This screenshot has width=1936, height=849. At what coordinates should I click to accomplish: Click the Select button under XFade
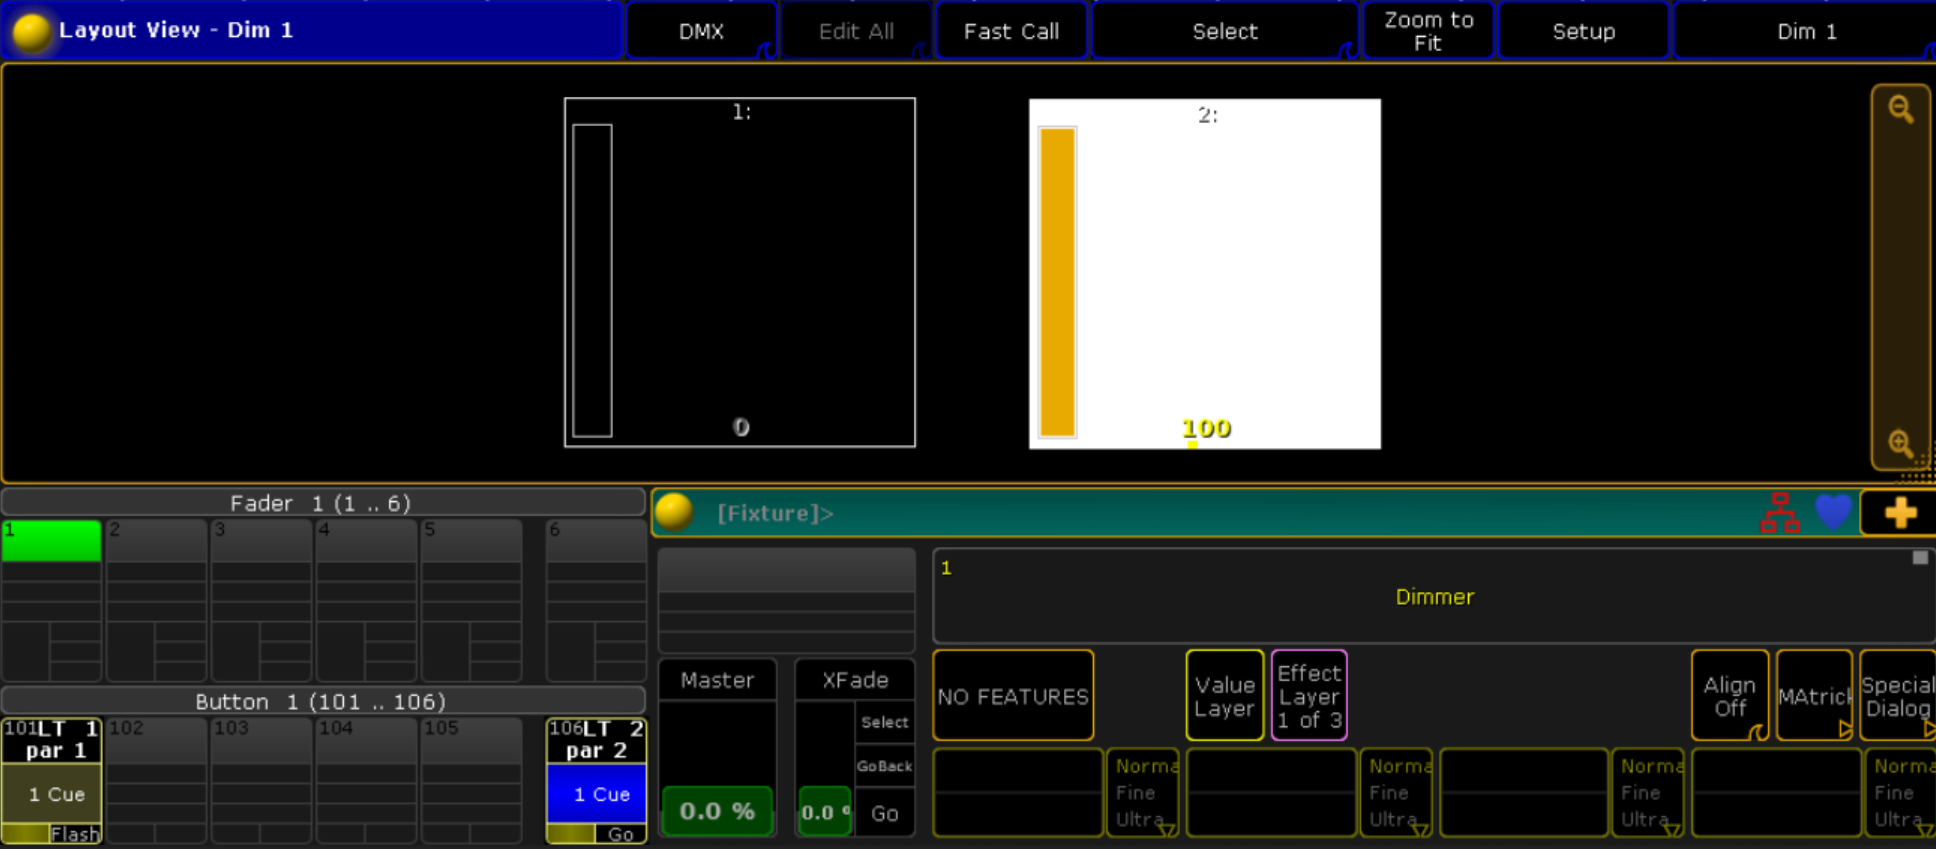click(884, 722)
